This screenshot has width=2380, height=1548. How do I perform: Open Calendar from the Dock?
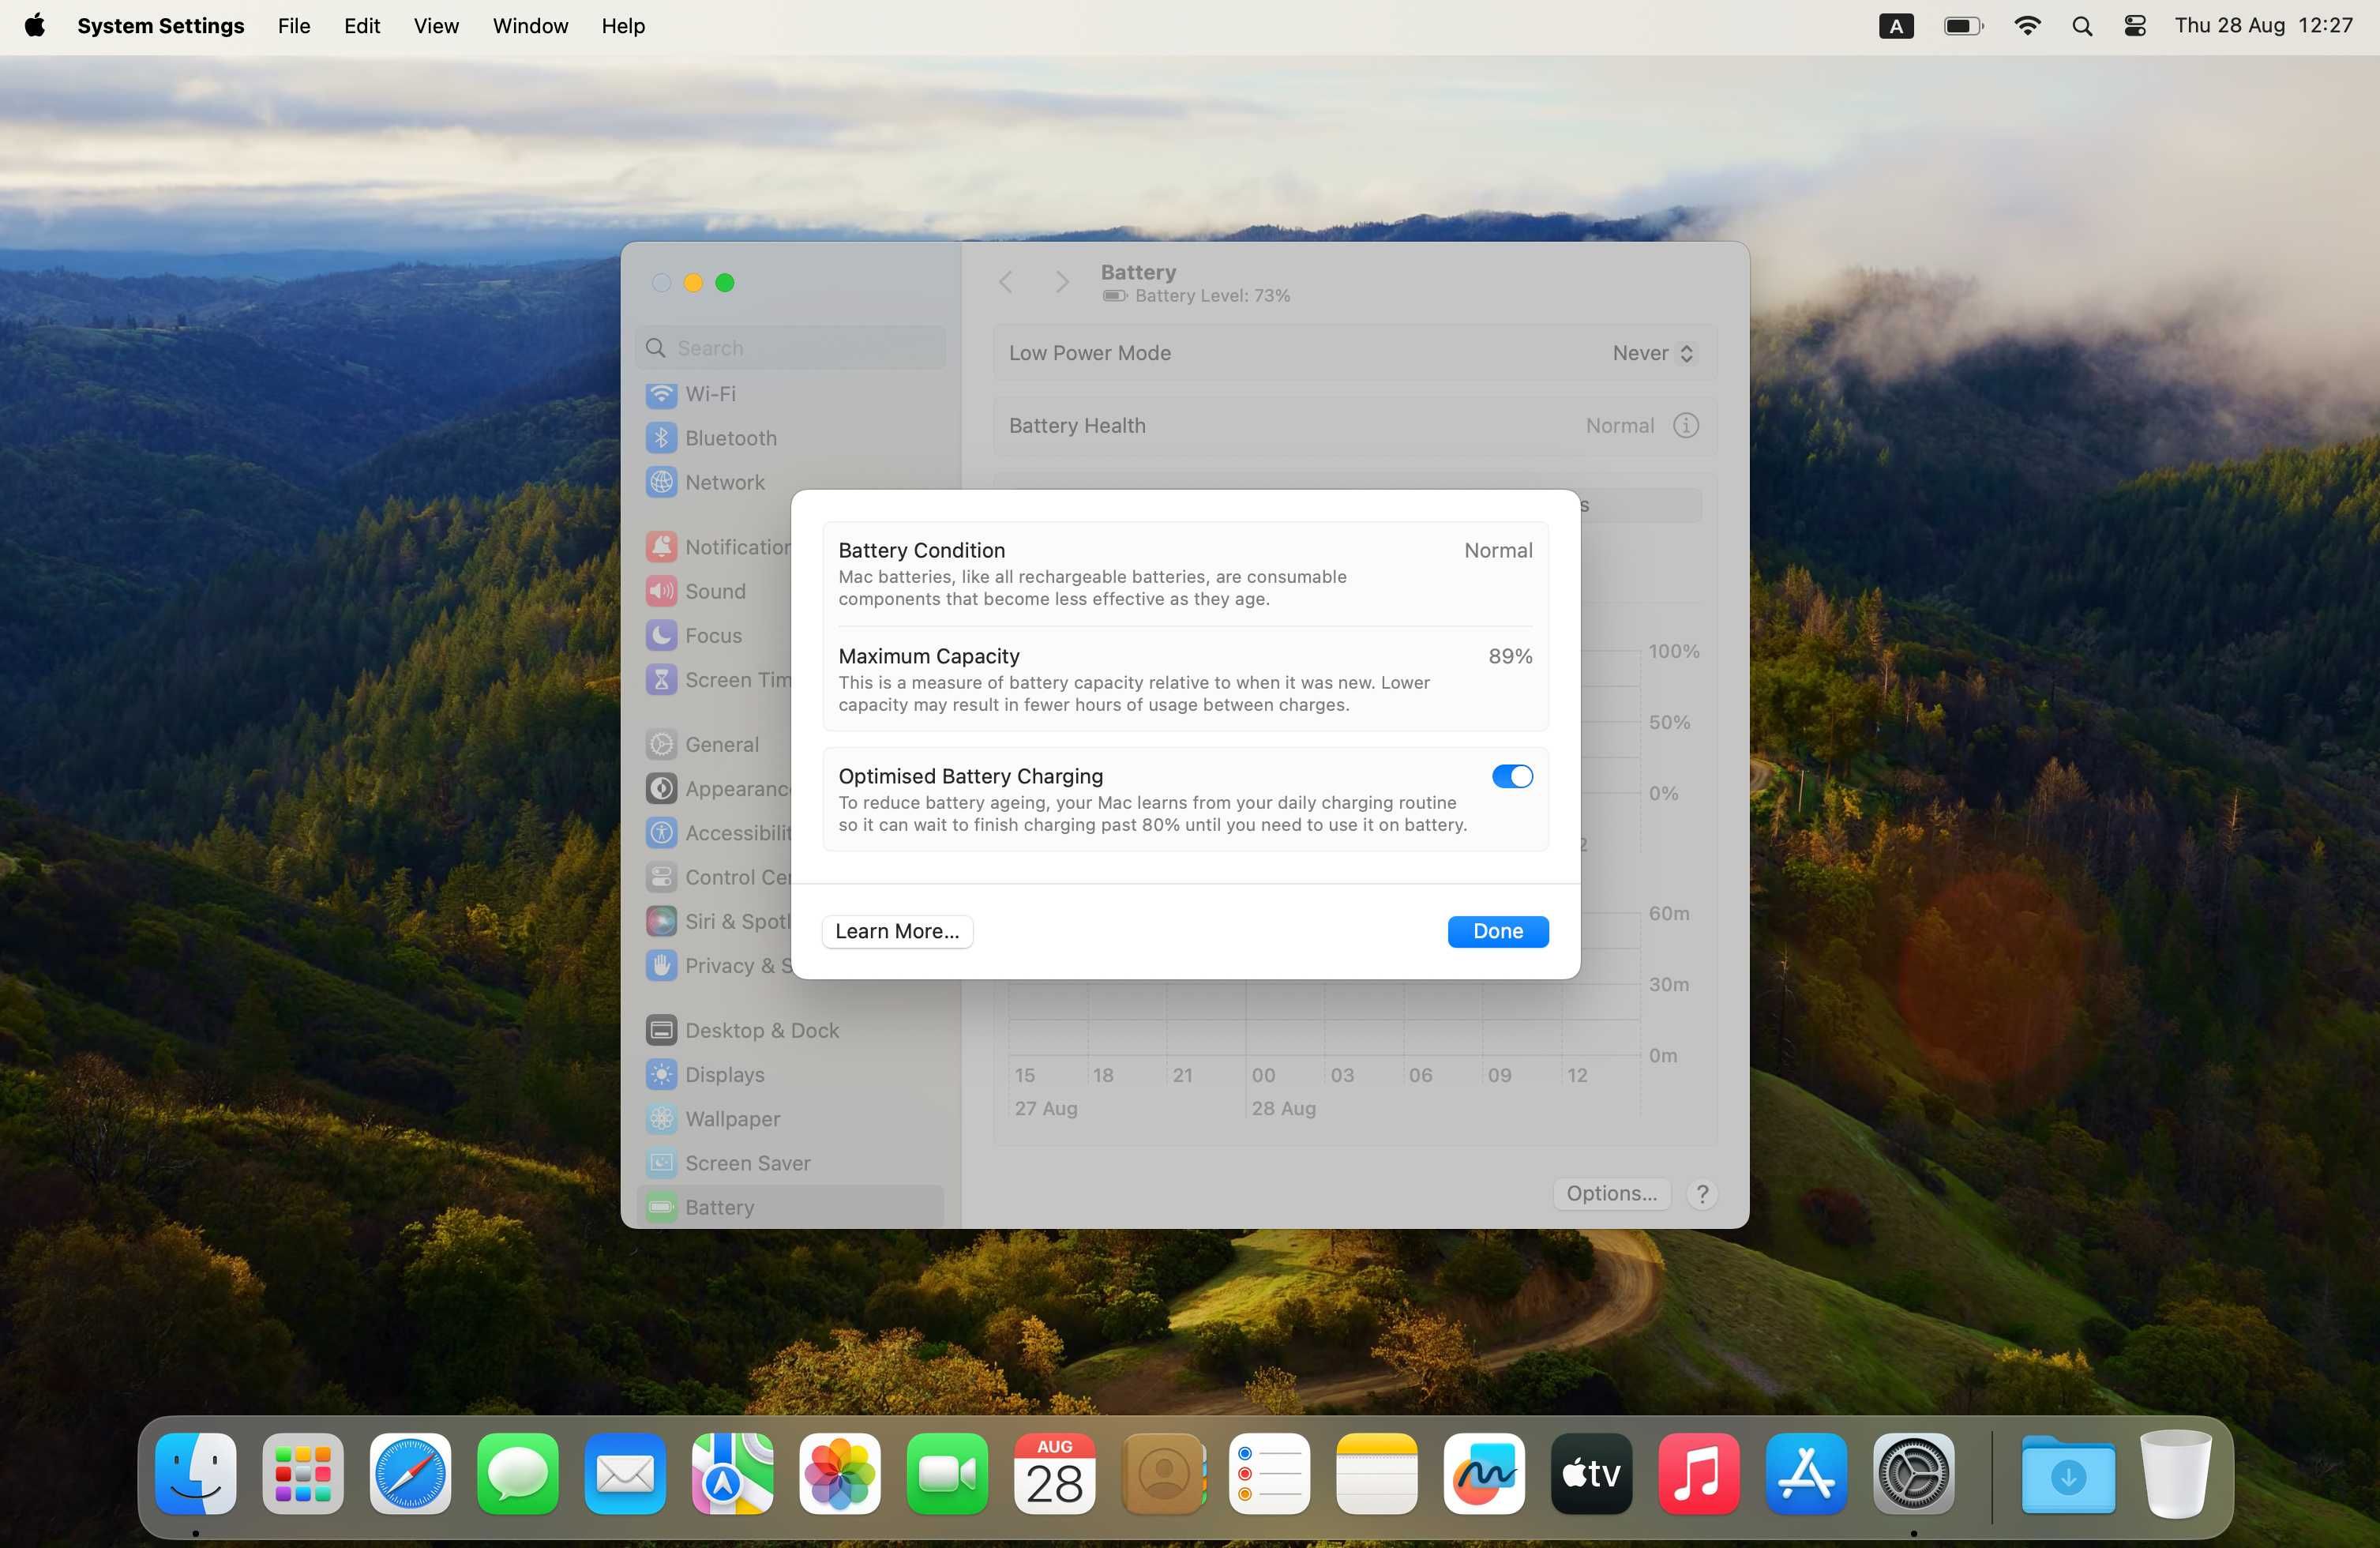1054,1473
